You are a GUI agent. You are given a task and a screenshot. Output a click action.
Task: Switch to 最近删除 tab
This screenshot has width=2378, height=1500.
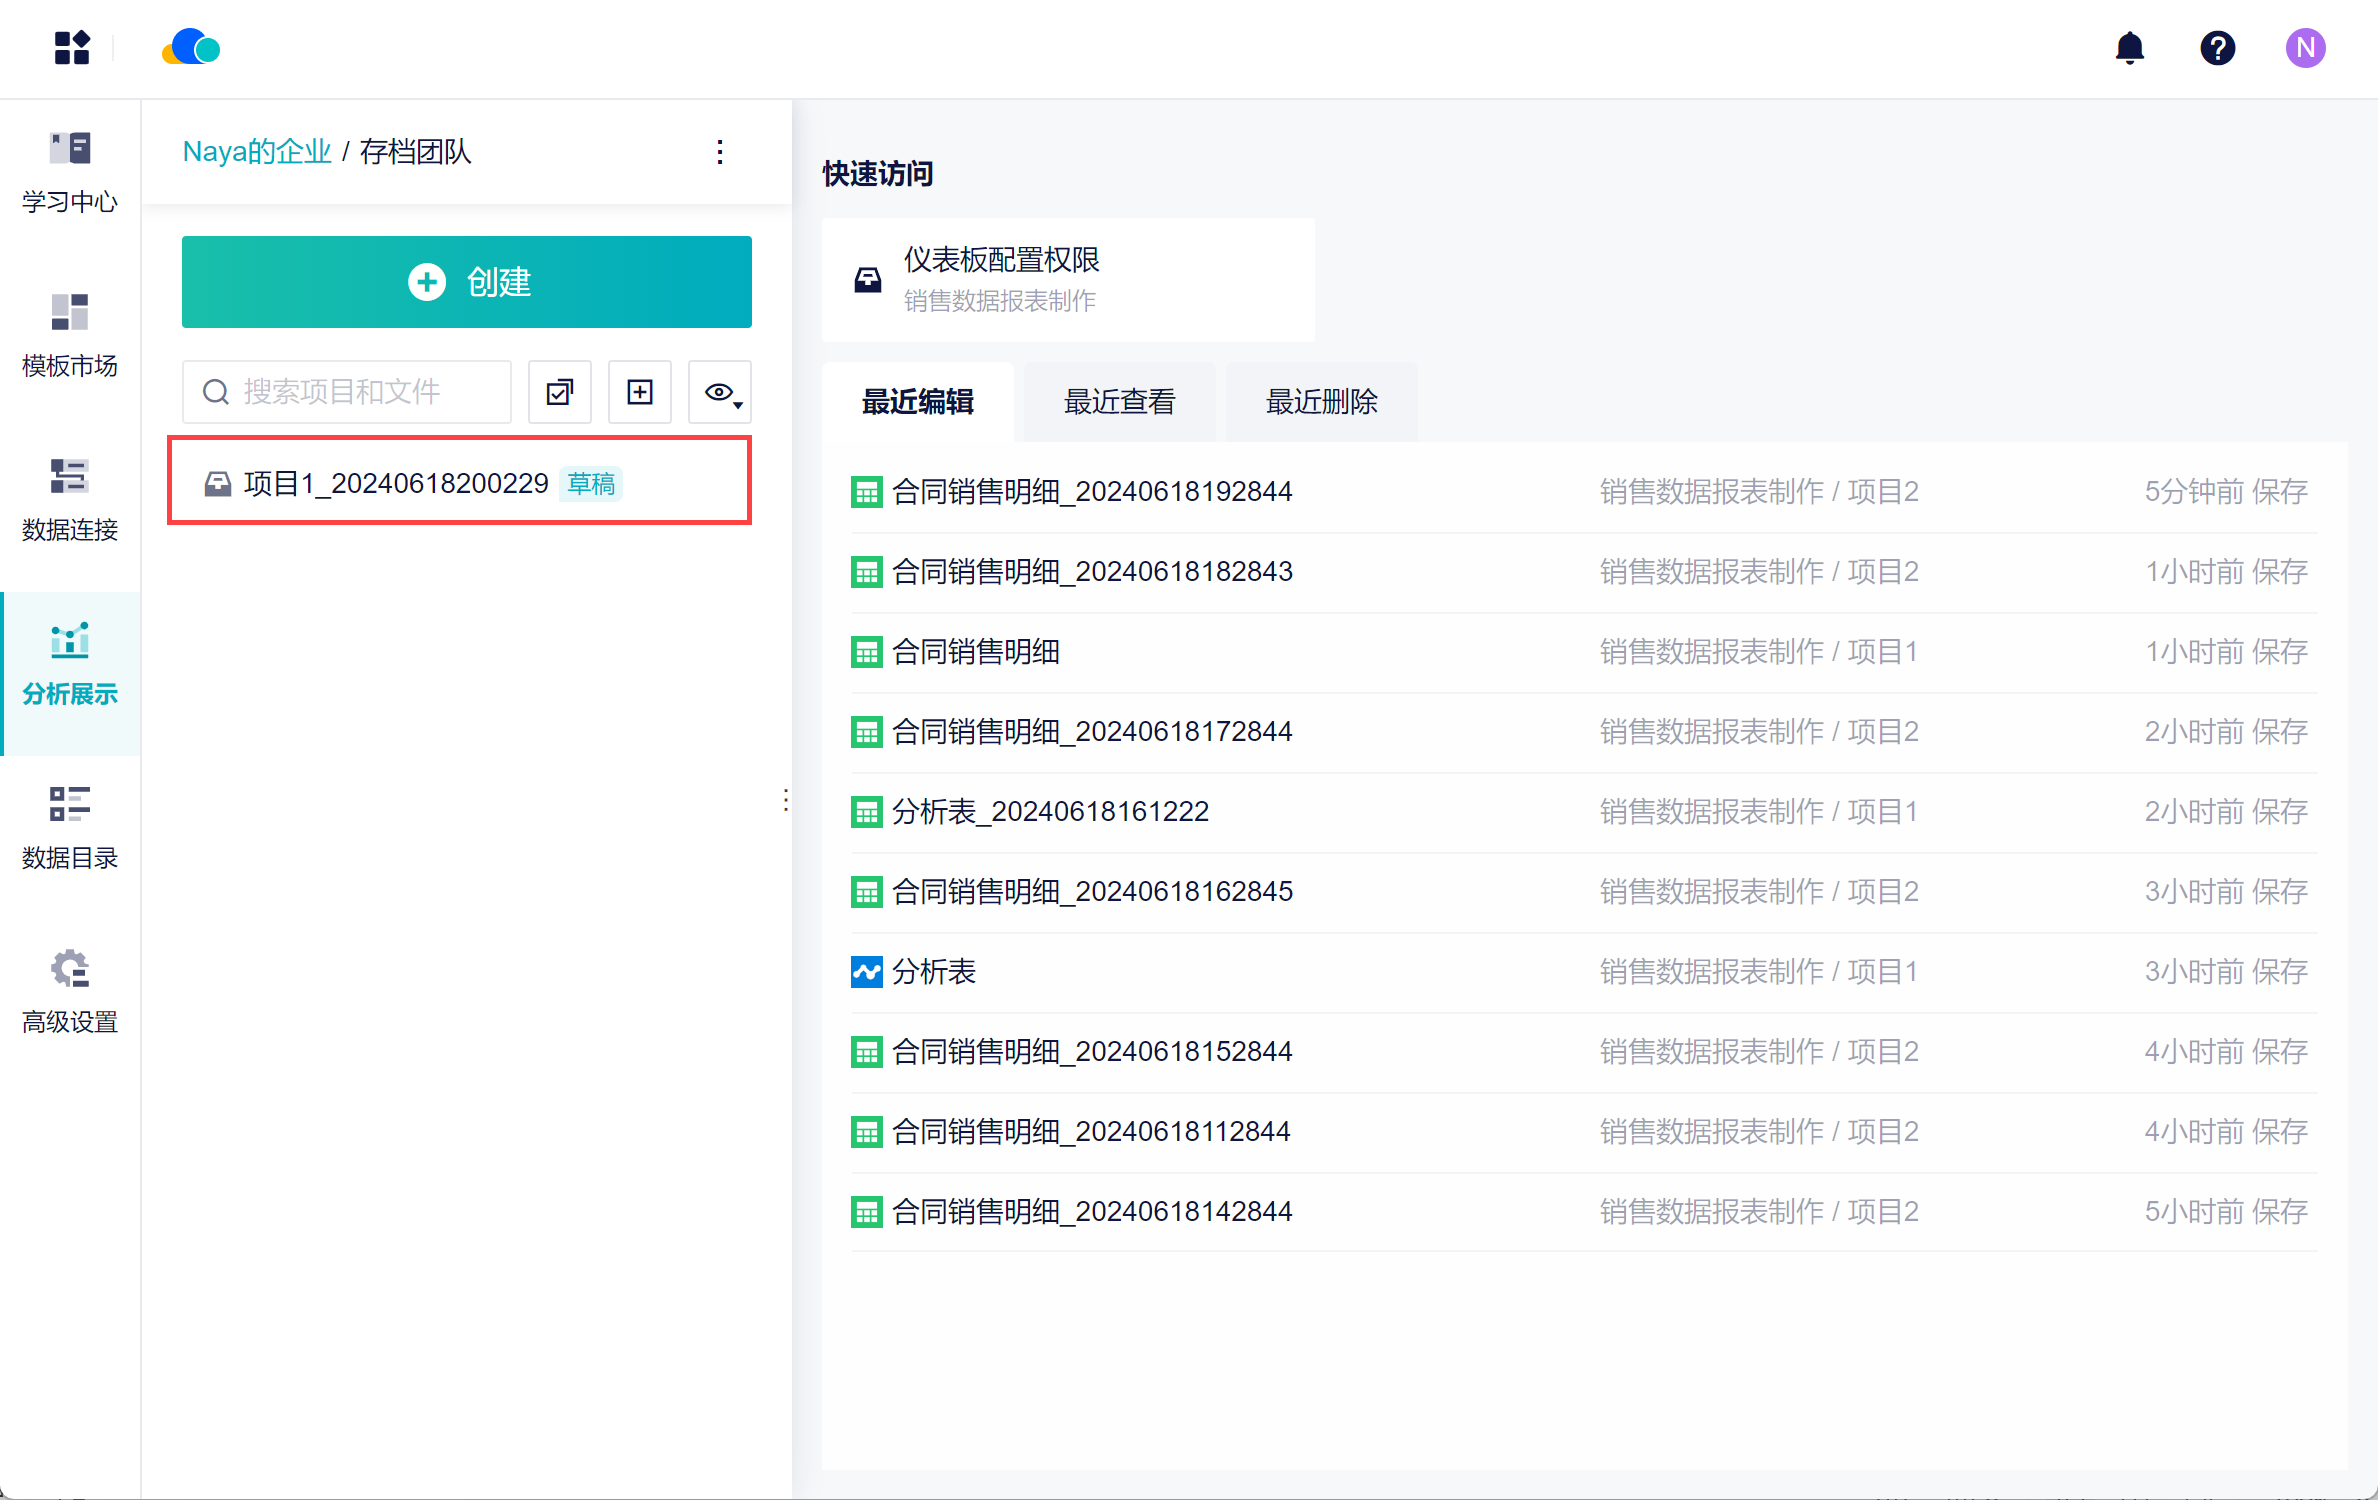click(1321, 402)
